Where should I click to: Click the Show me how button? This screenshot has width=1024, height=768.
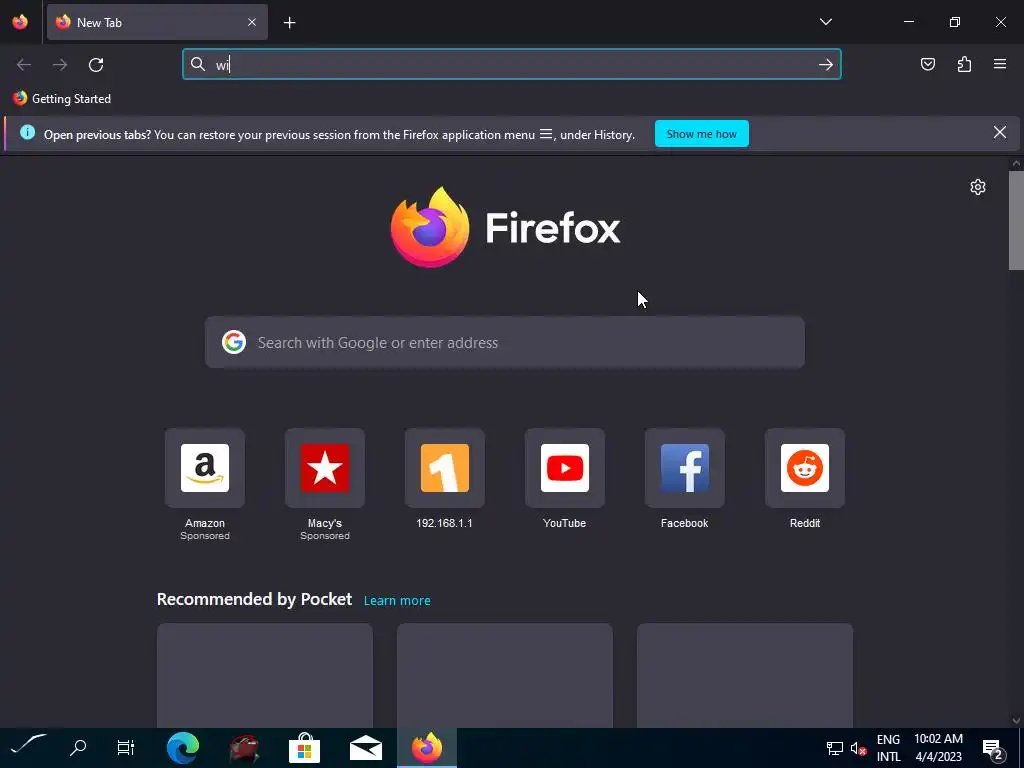701,134
